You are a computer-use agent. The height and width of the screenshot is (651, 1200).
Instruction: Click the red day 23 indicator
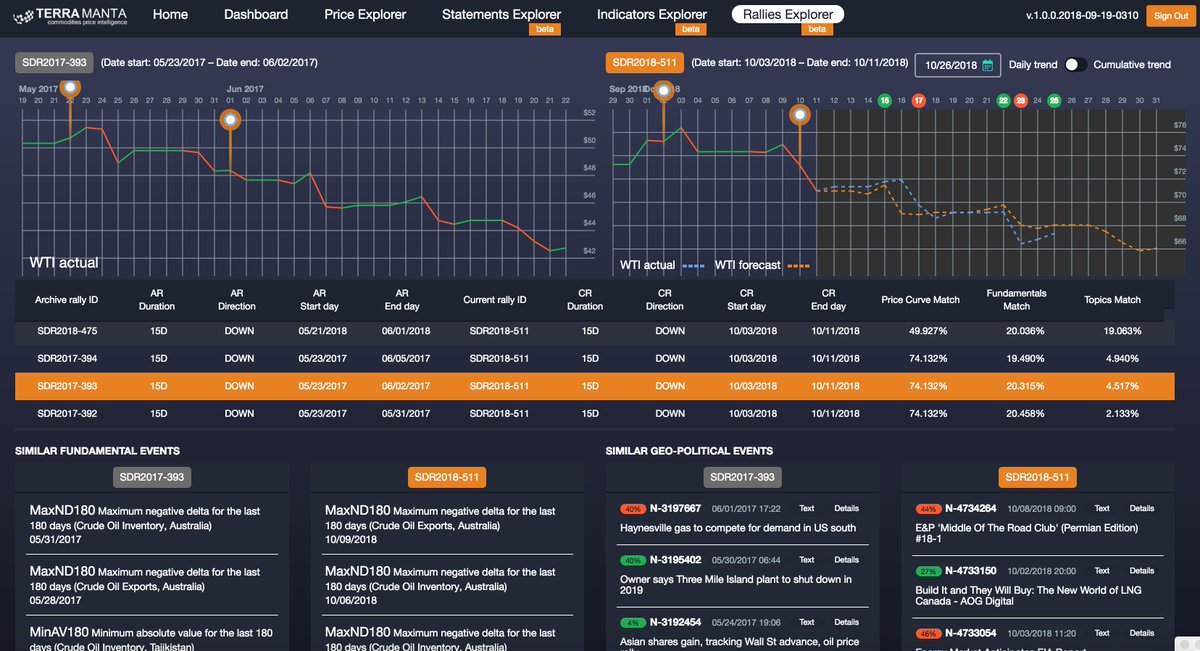pyautogui.click(x=1020, y=100)
